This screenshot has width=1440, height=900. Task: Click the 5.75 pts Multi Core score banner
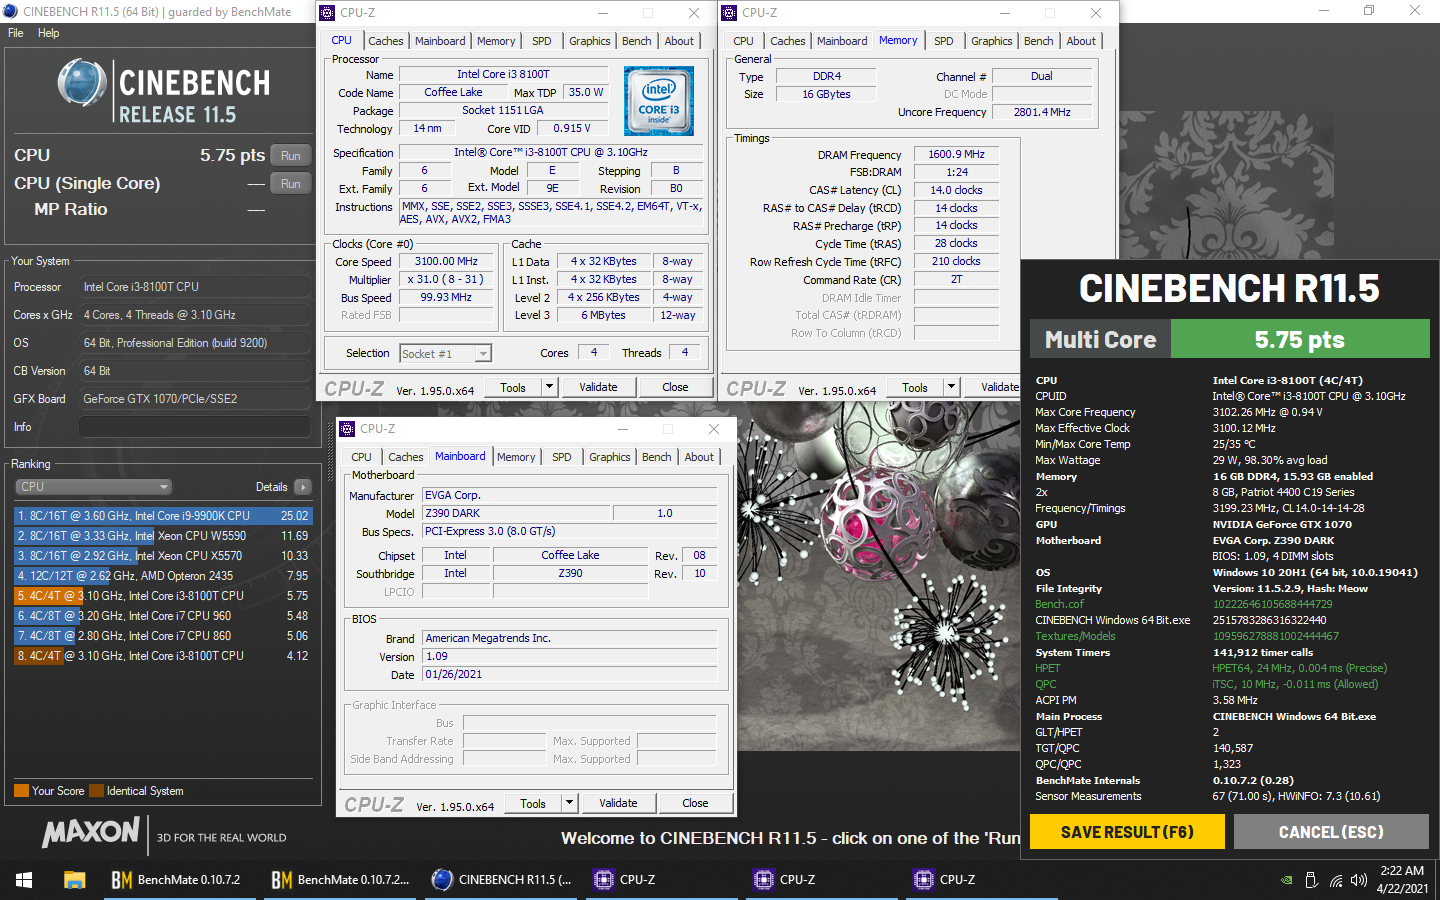click(x=1300, y=339)
